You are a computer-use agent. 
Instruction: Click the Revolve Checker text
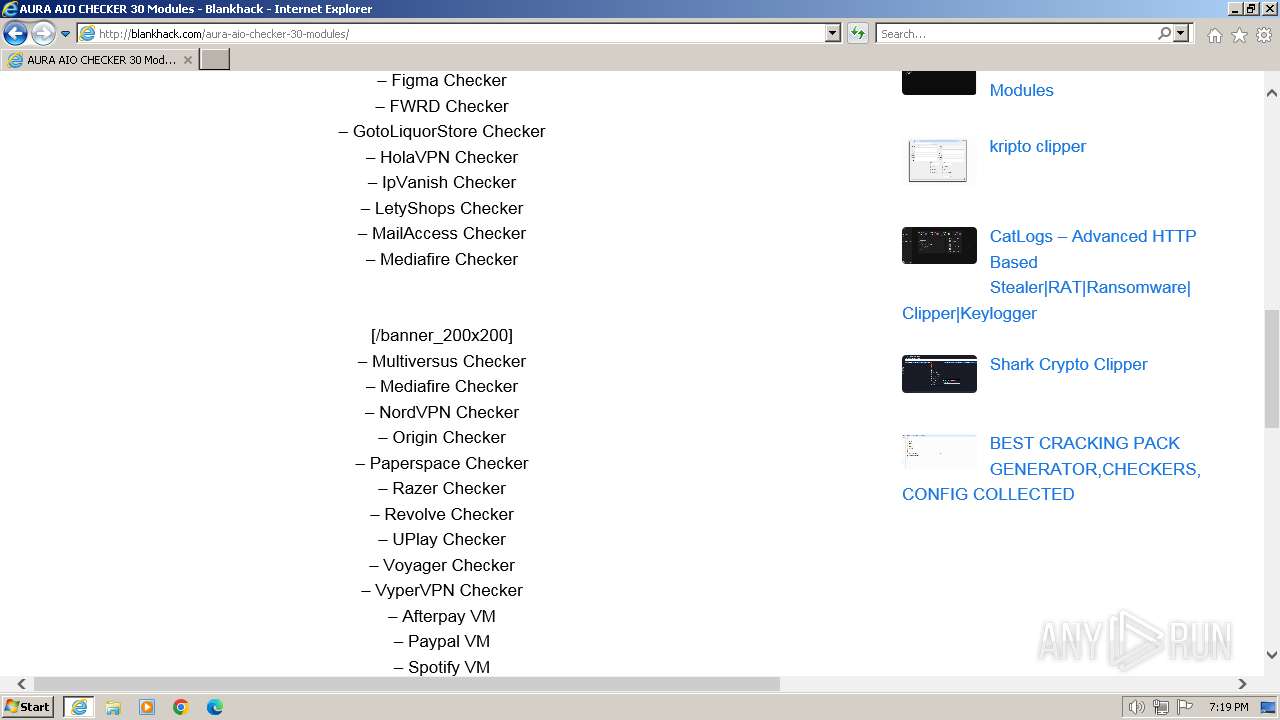click(442, 514)
